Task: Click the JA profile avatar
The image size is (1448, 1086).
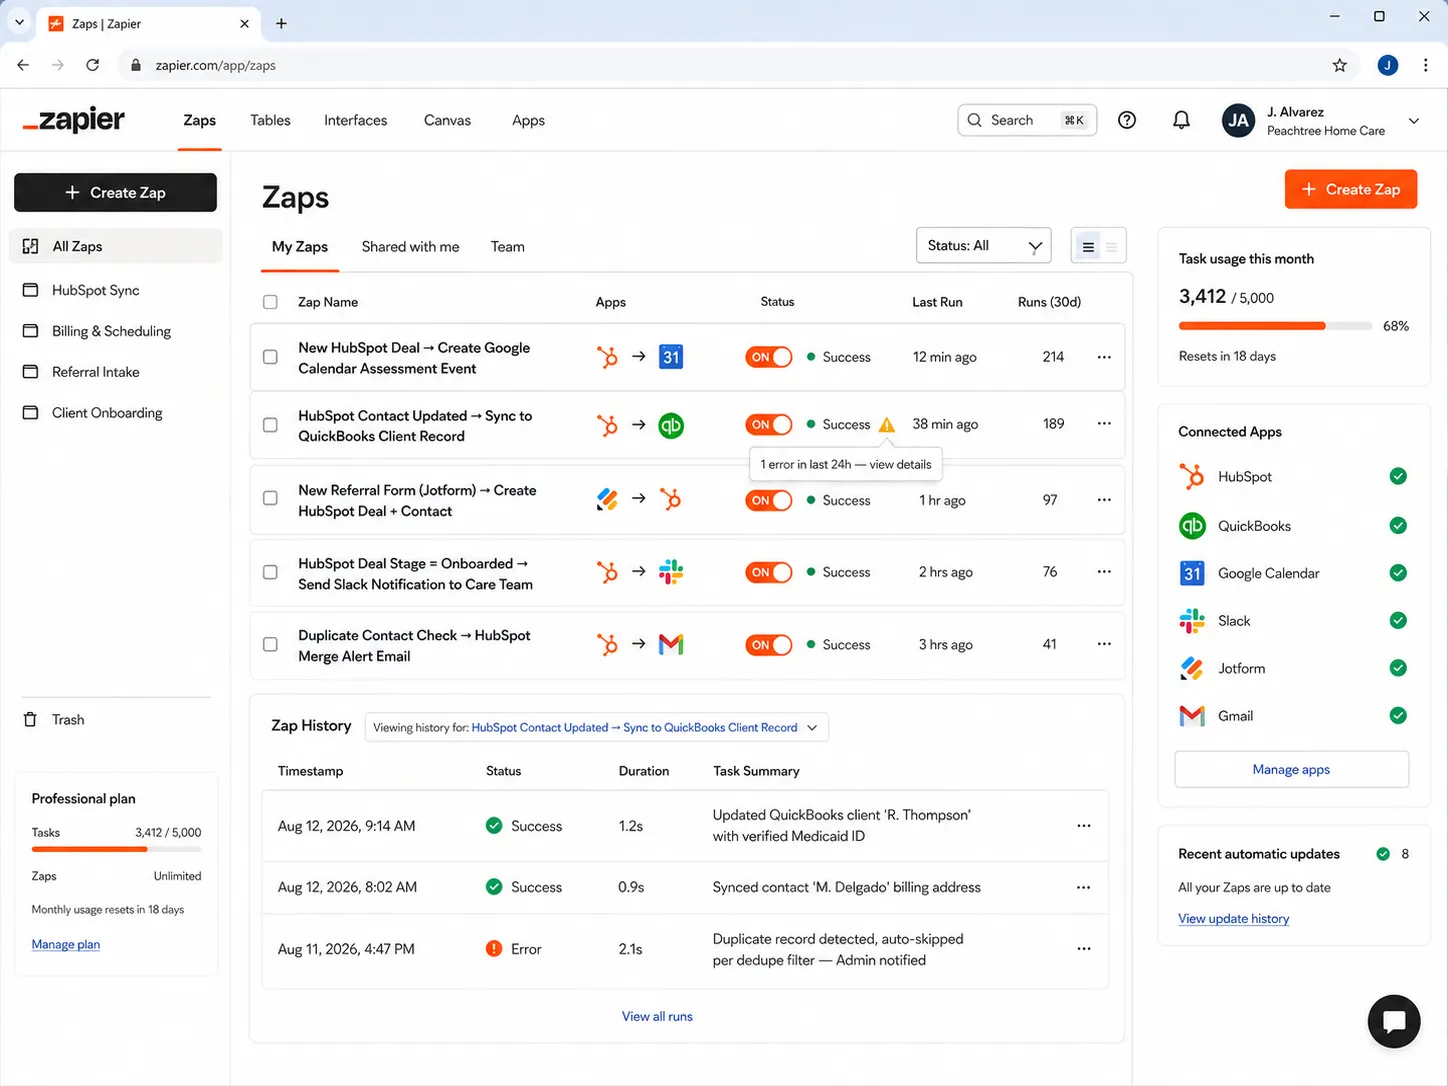Action: (x=1238, y=121)
